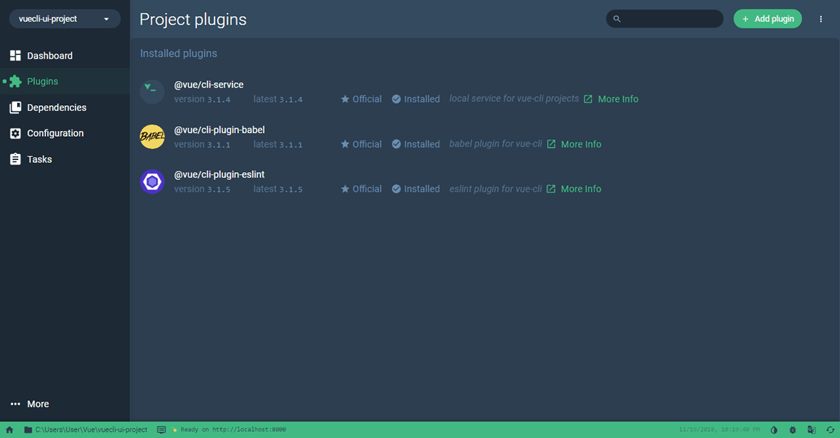Viewport: 840px width, 438px height.
Task: Click external link icon for cli-service
Action: coord(588,99)
